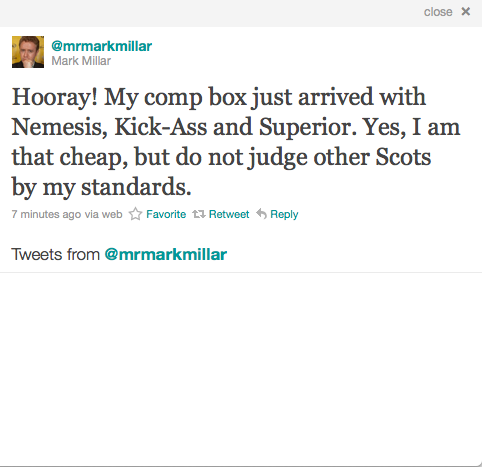Click the empty tweets list area below divider
Image resolution: width=482 pixels, height=467 pixels.
[x=241, y=369]
